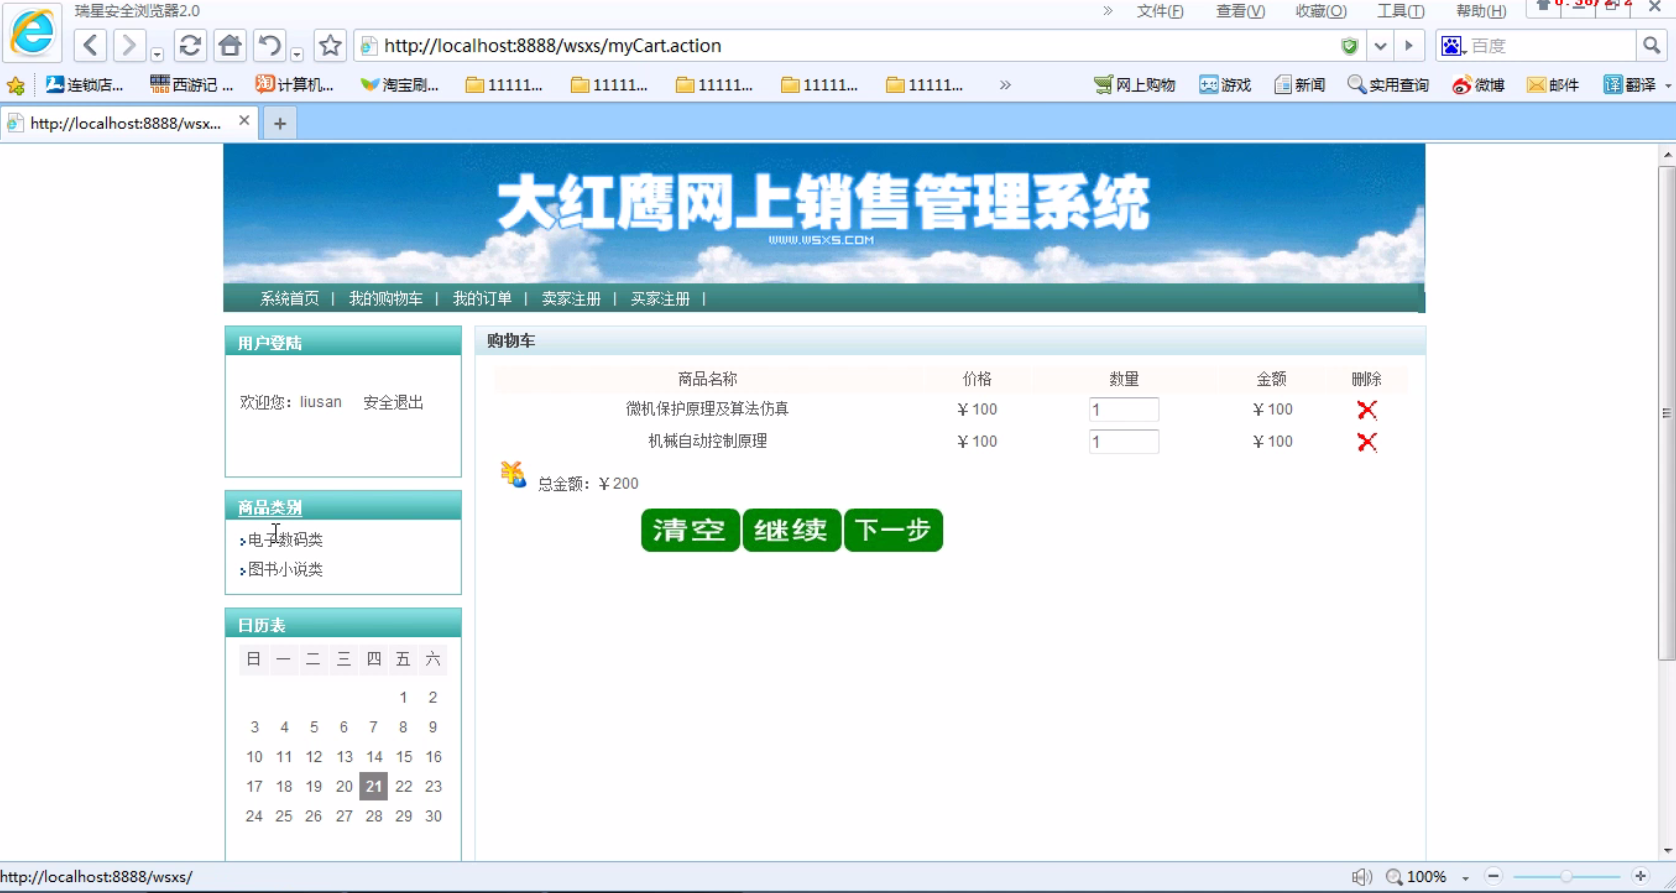Close the localhost tab
The image size is (1676, 893).
(244, 121)
